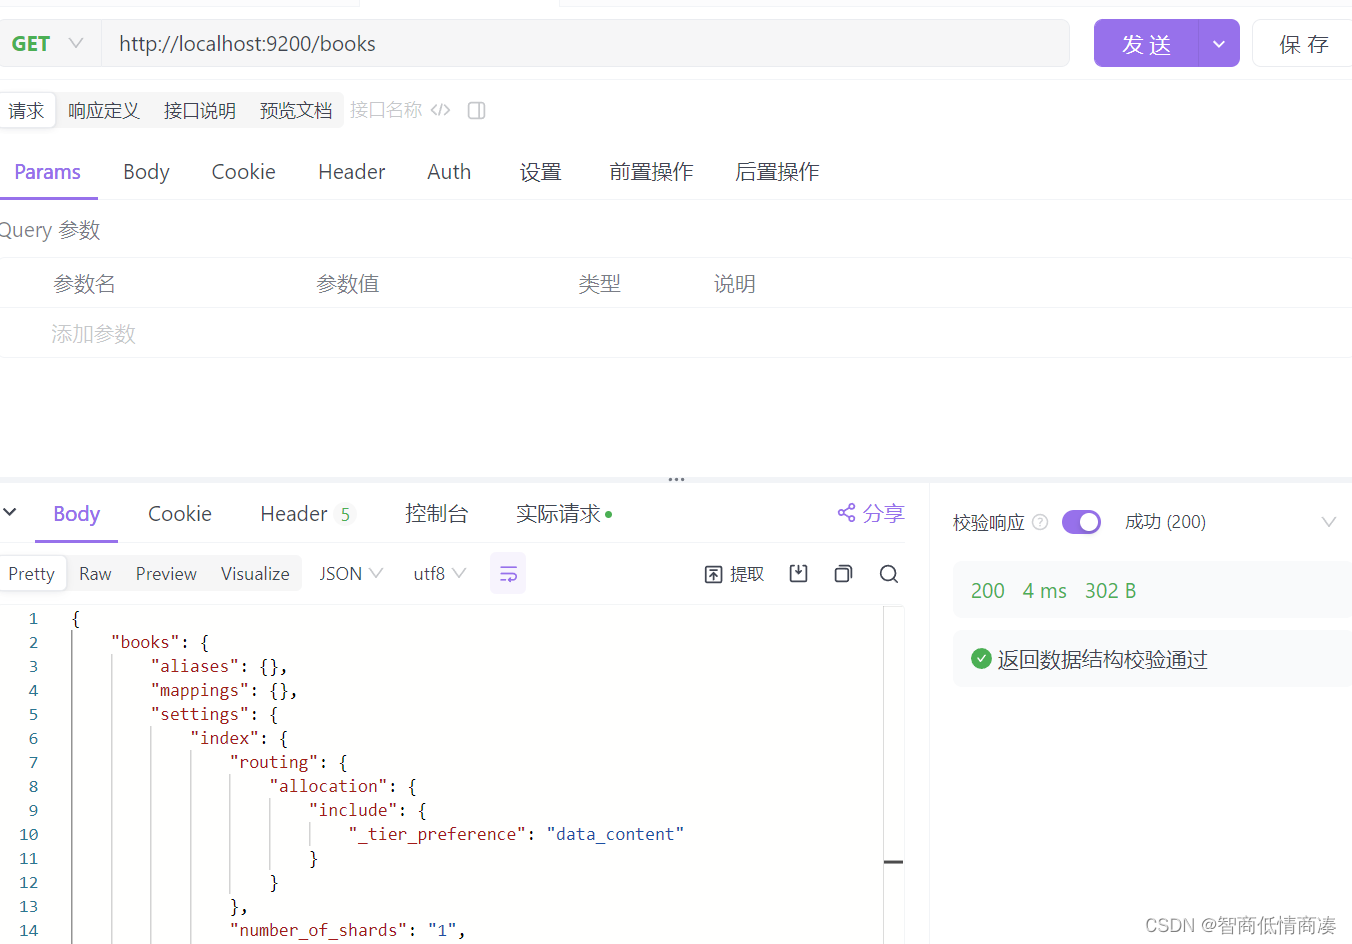This screenshot has height=944, width=1352.
Task: Open the GET method dropdown
Action: 76,43
